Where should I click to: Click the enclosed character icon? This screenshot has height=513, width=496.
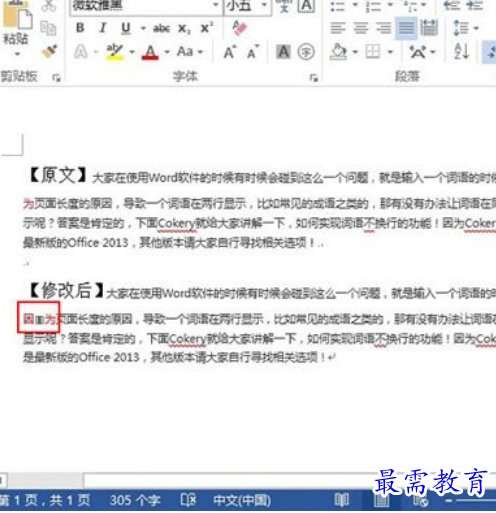(x=306, y=52)
